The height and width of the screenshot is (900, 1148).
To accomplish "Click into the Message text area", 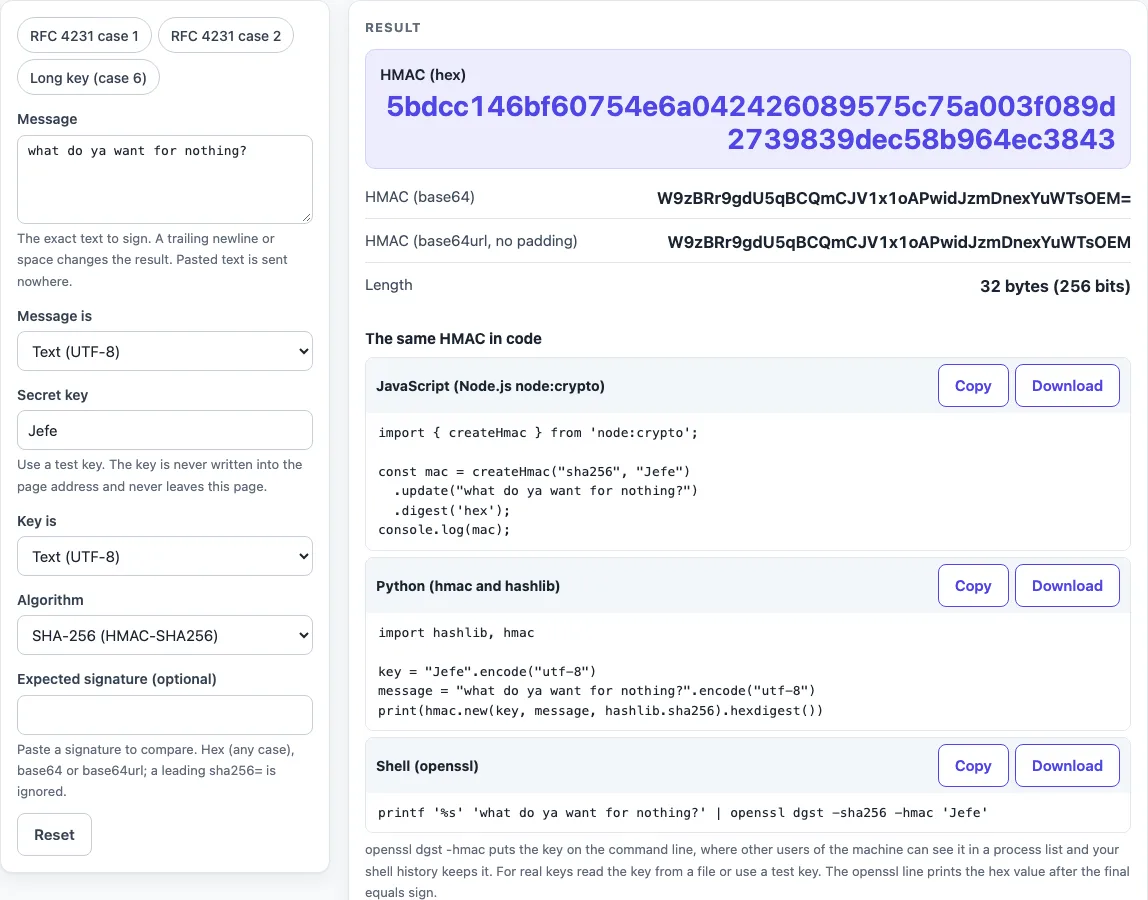I will pos(165,179).
